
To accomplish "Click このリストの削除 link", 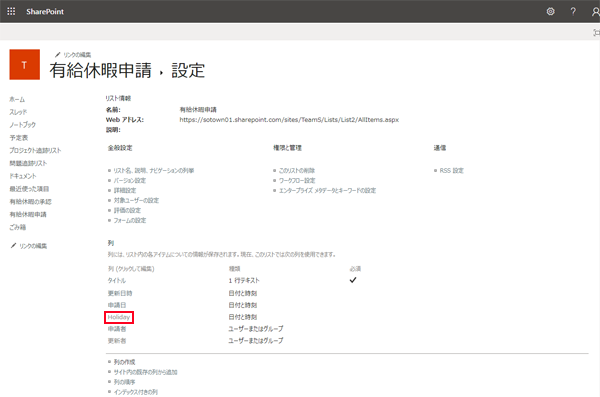I will tap(297, 170).
